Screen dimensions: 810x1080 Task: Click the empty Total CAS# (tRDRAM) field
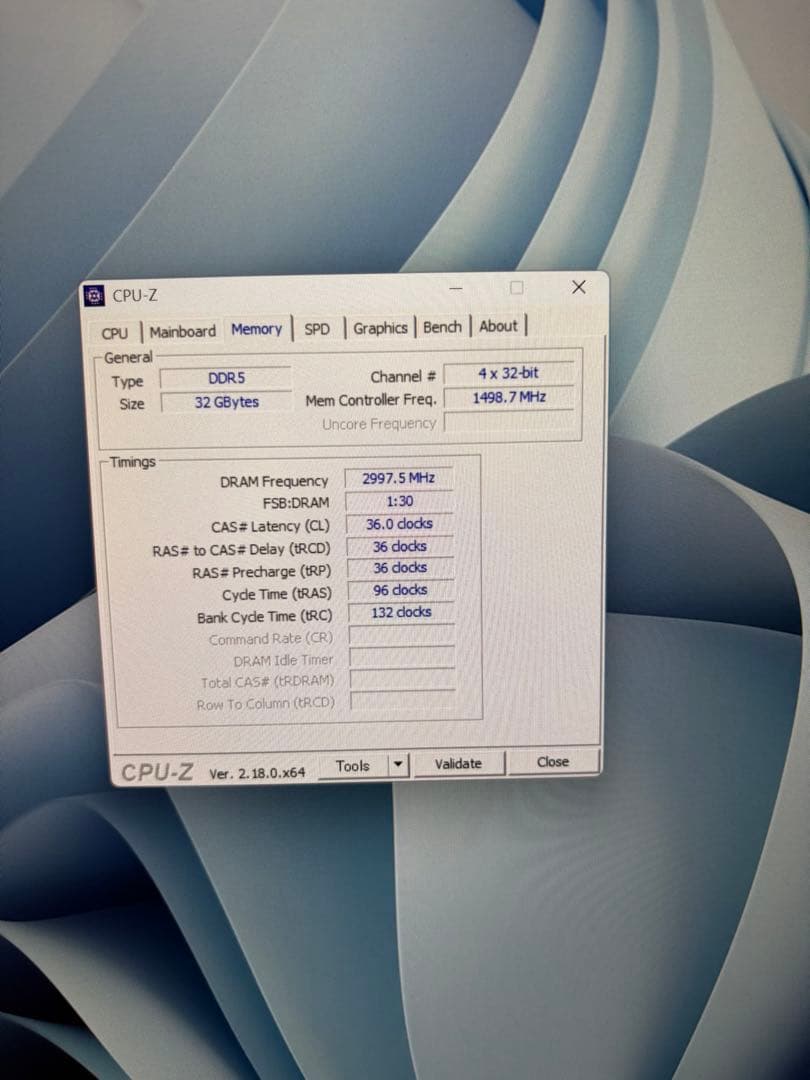point(403,679)
